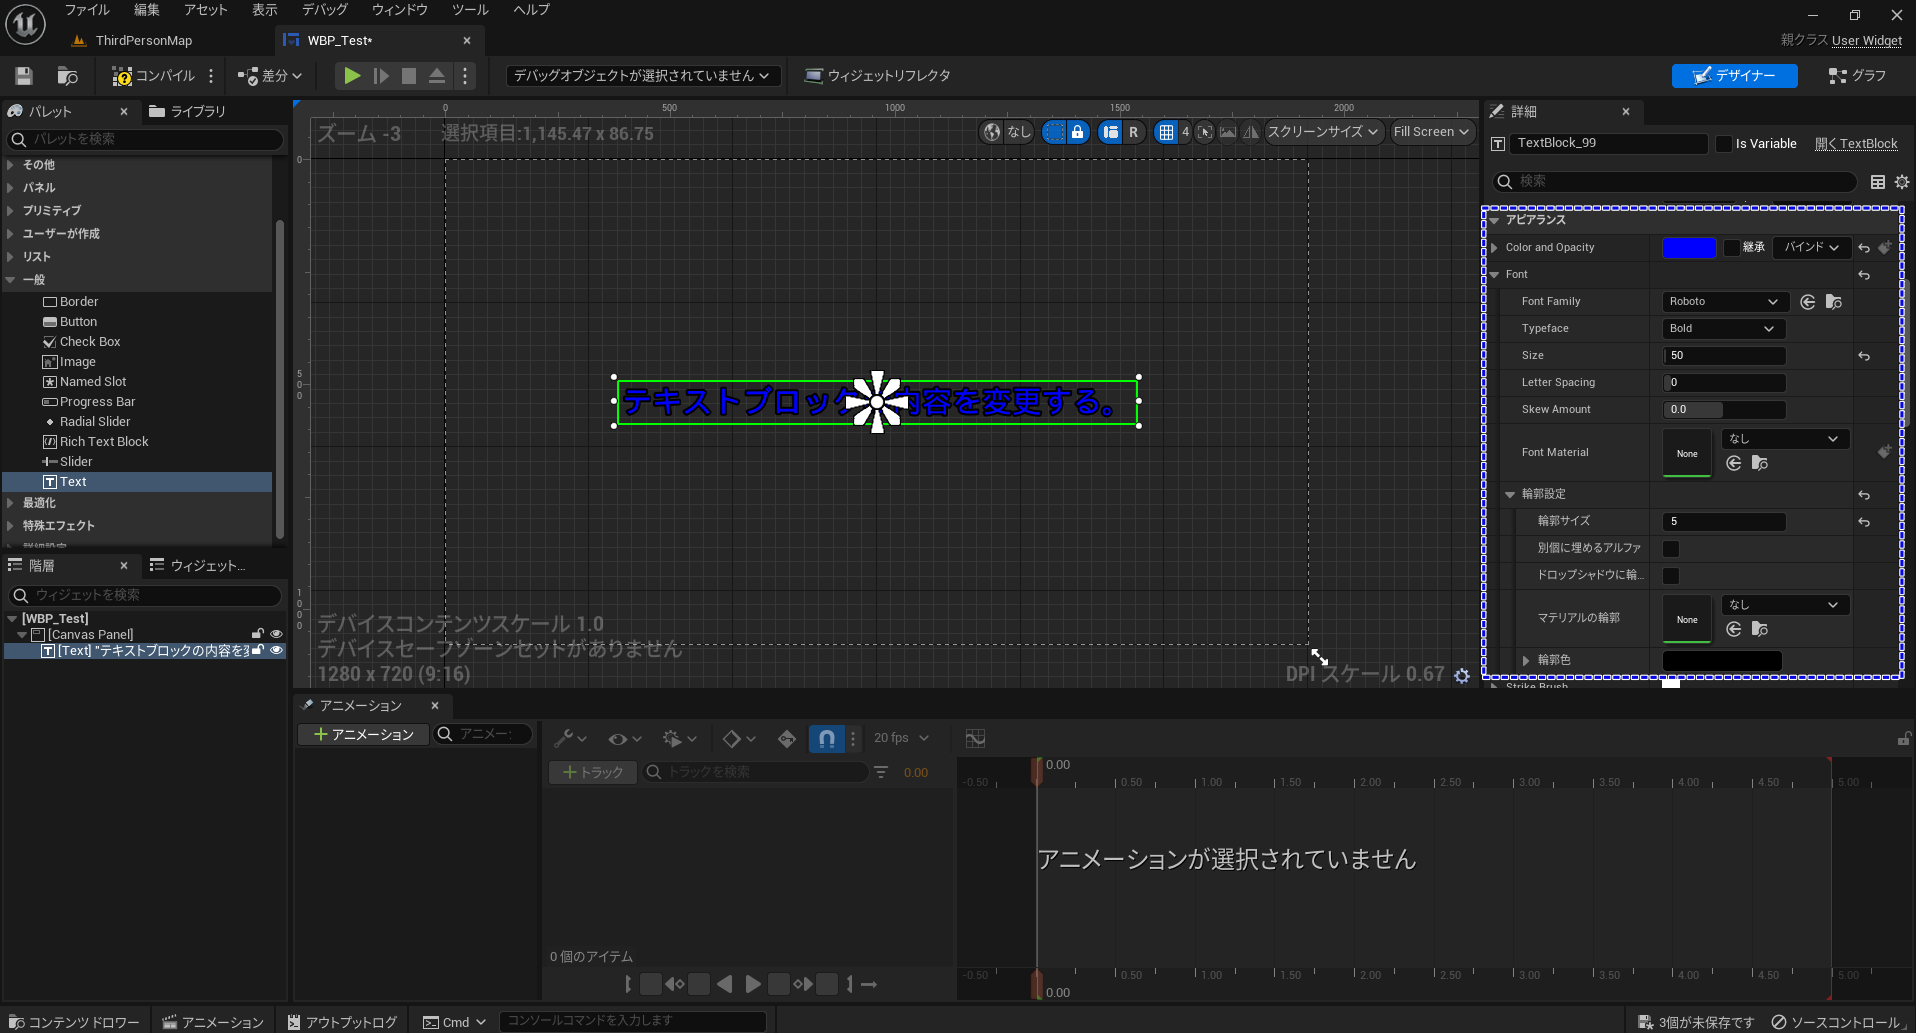
Task: Toggle the drop shadow outline checkbox
Action: click(x=1670, y=575)
